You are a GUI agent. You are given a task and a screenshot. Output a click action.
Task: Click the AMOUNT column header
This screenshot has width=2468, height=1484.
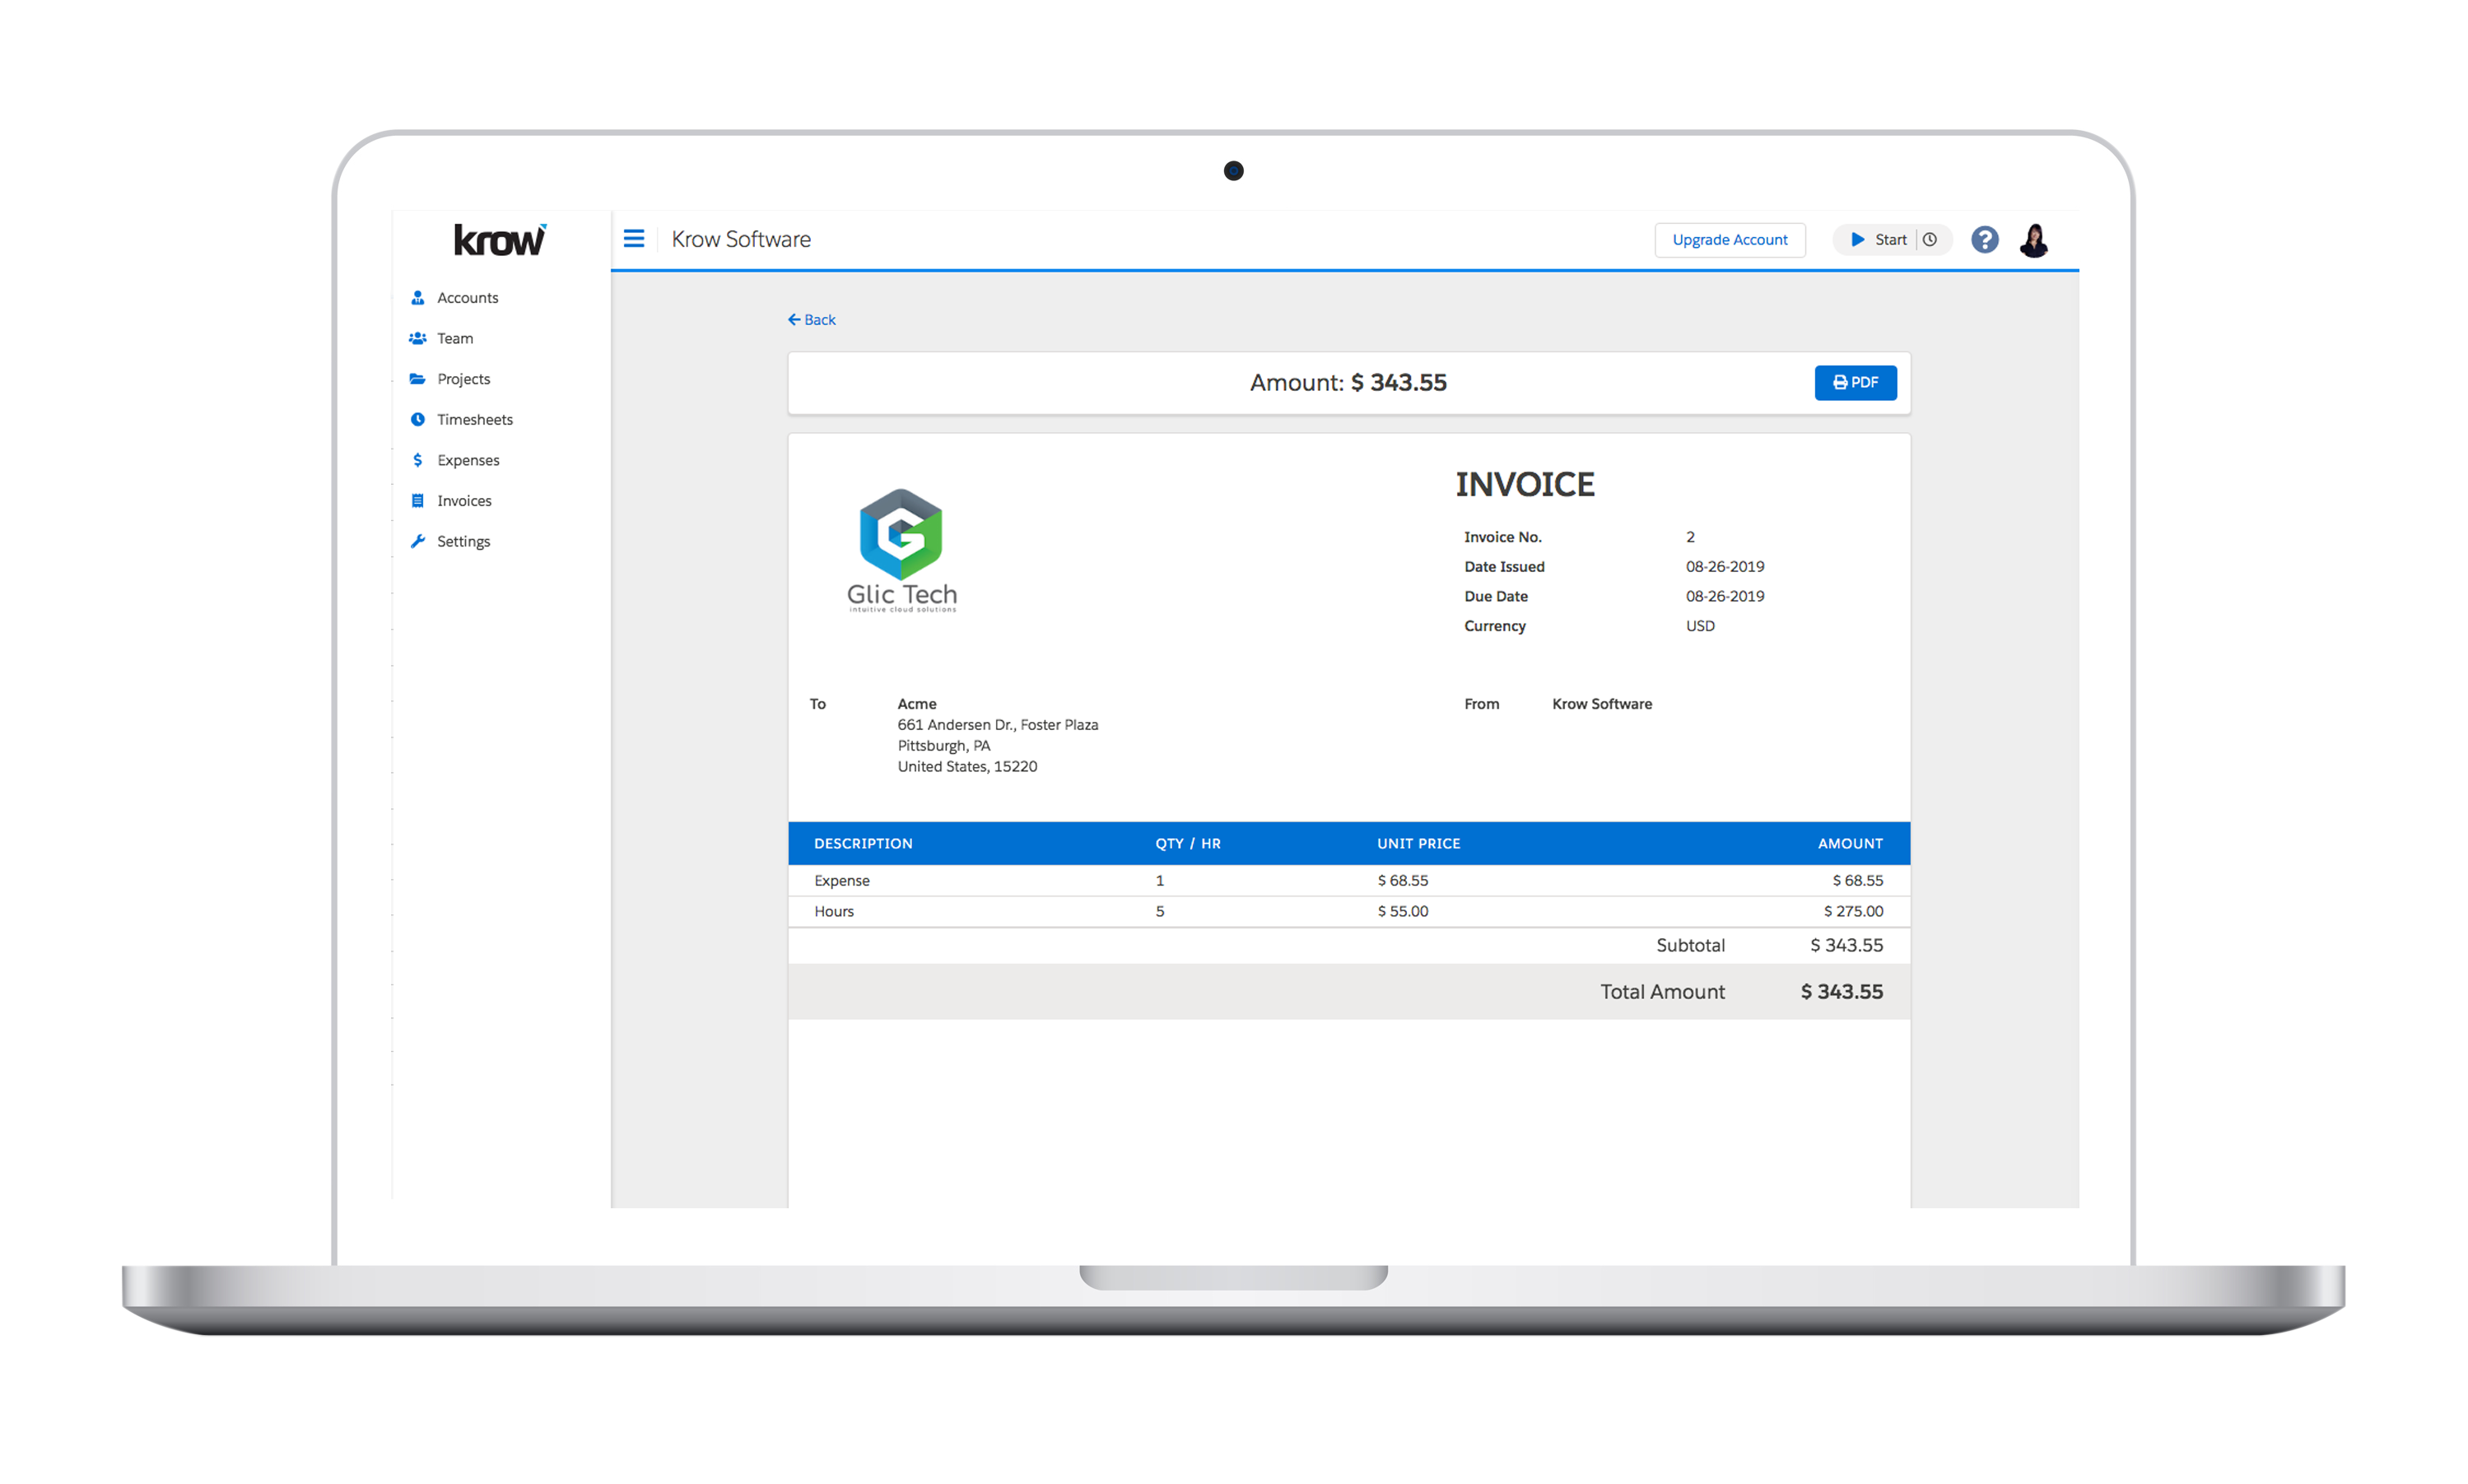click(x=1849, y=844)
